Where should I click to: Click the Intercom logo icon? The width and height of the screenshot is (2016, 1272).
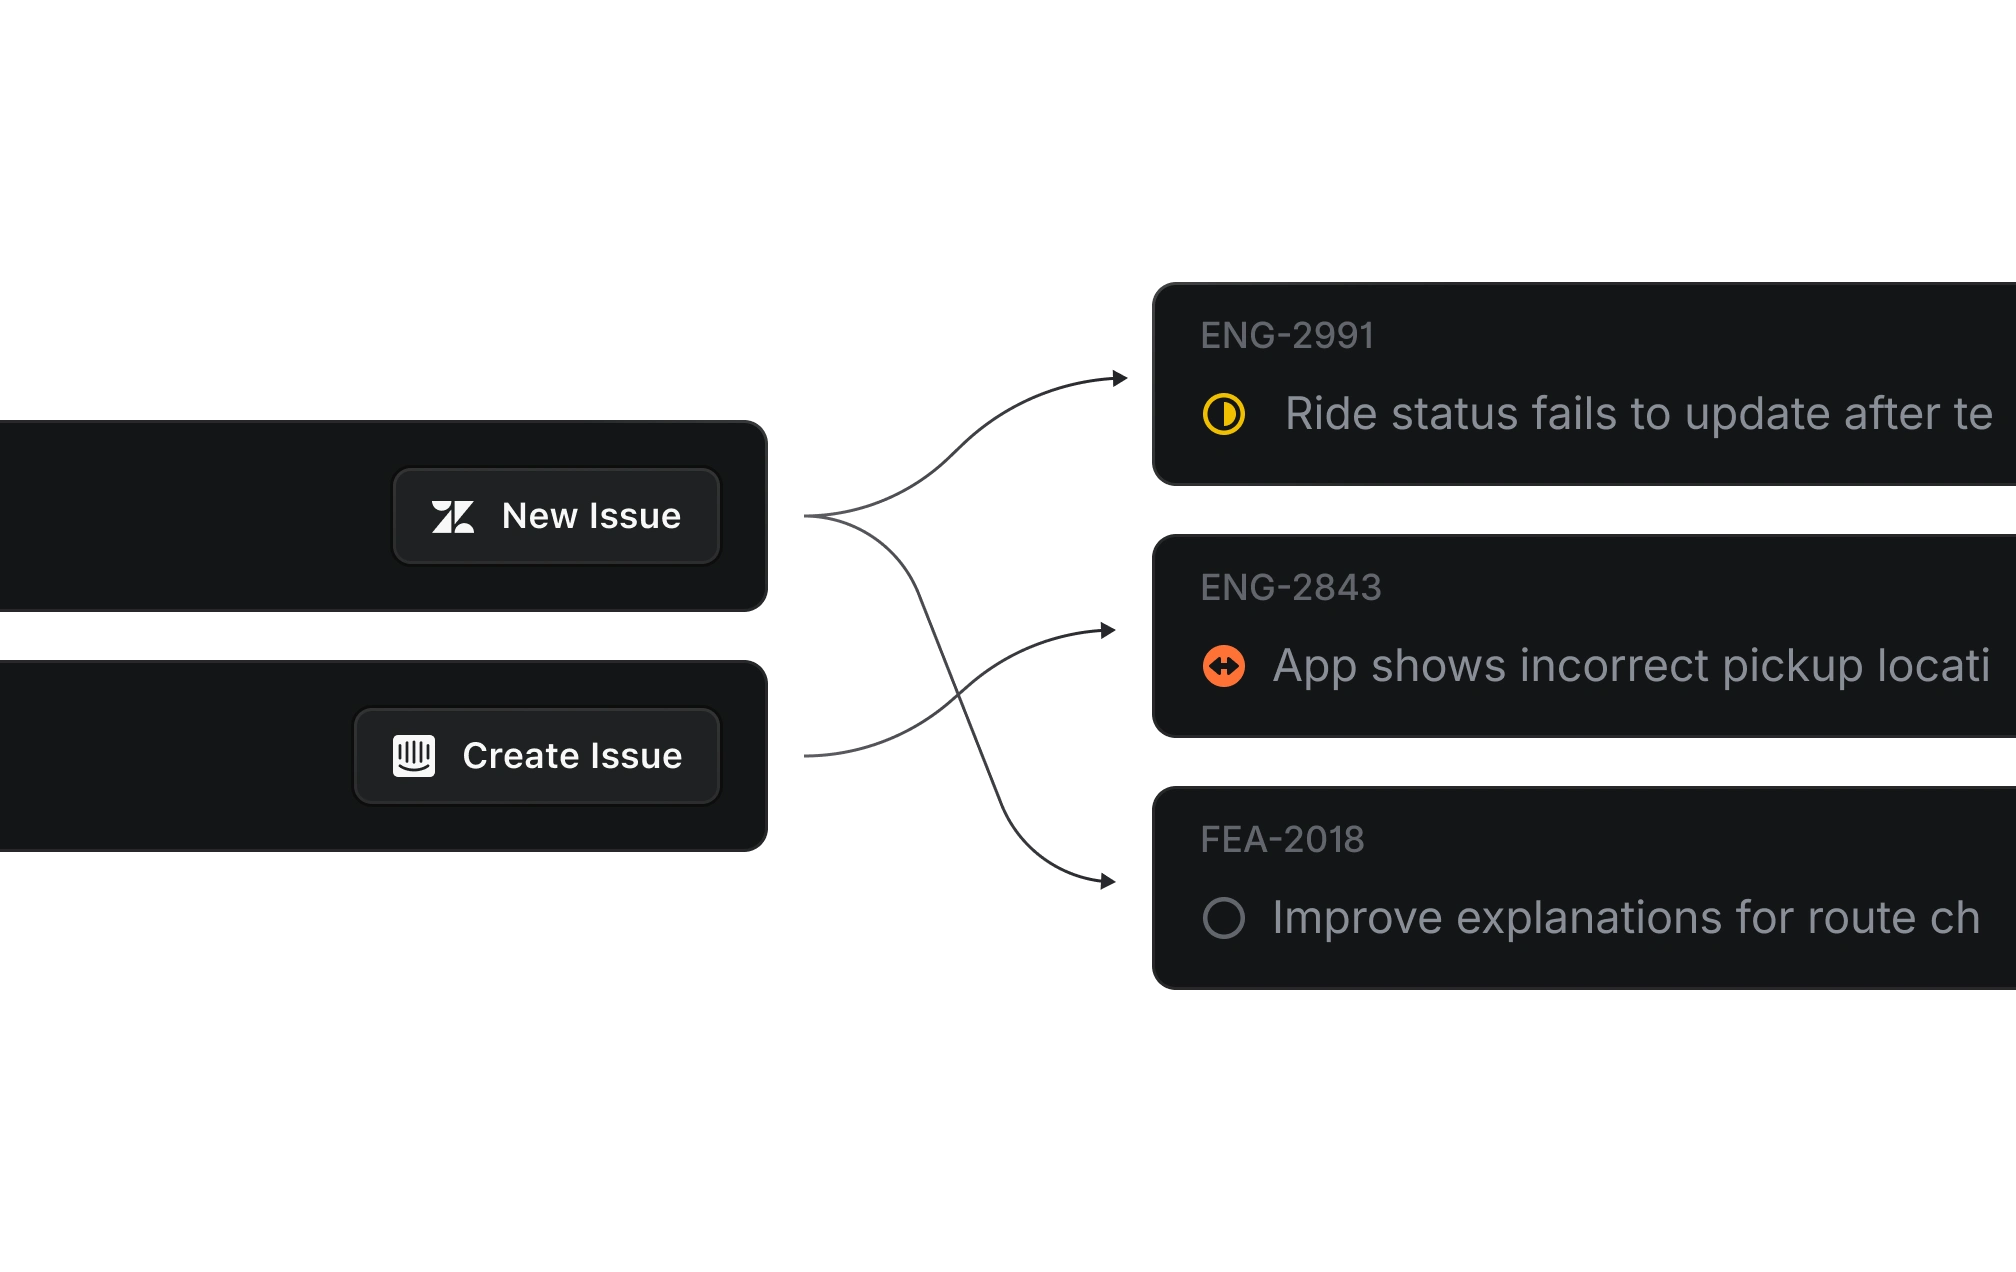pos(414,756)
